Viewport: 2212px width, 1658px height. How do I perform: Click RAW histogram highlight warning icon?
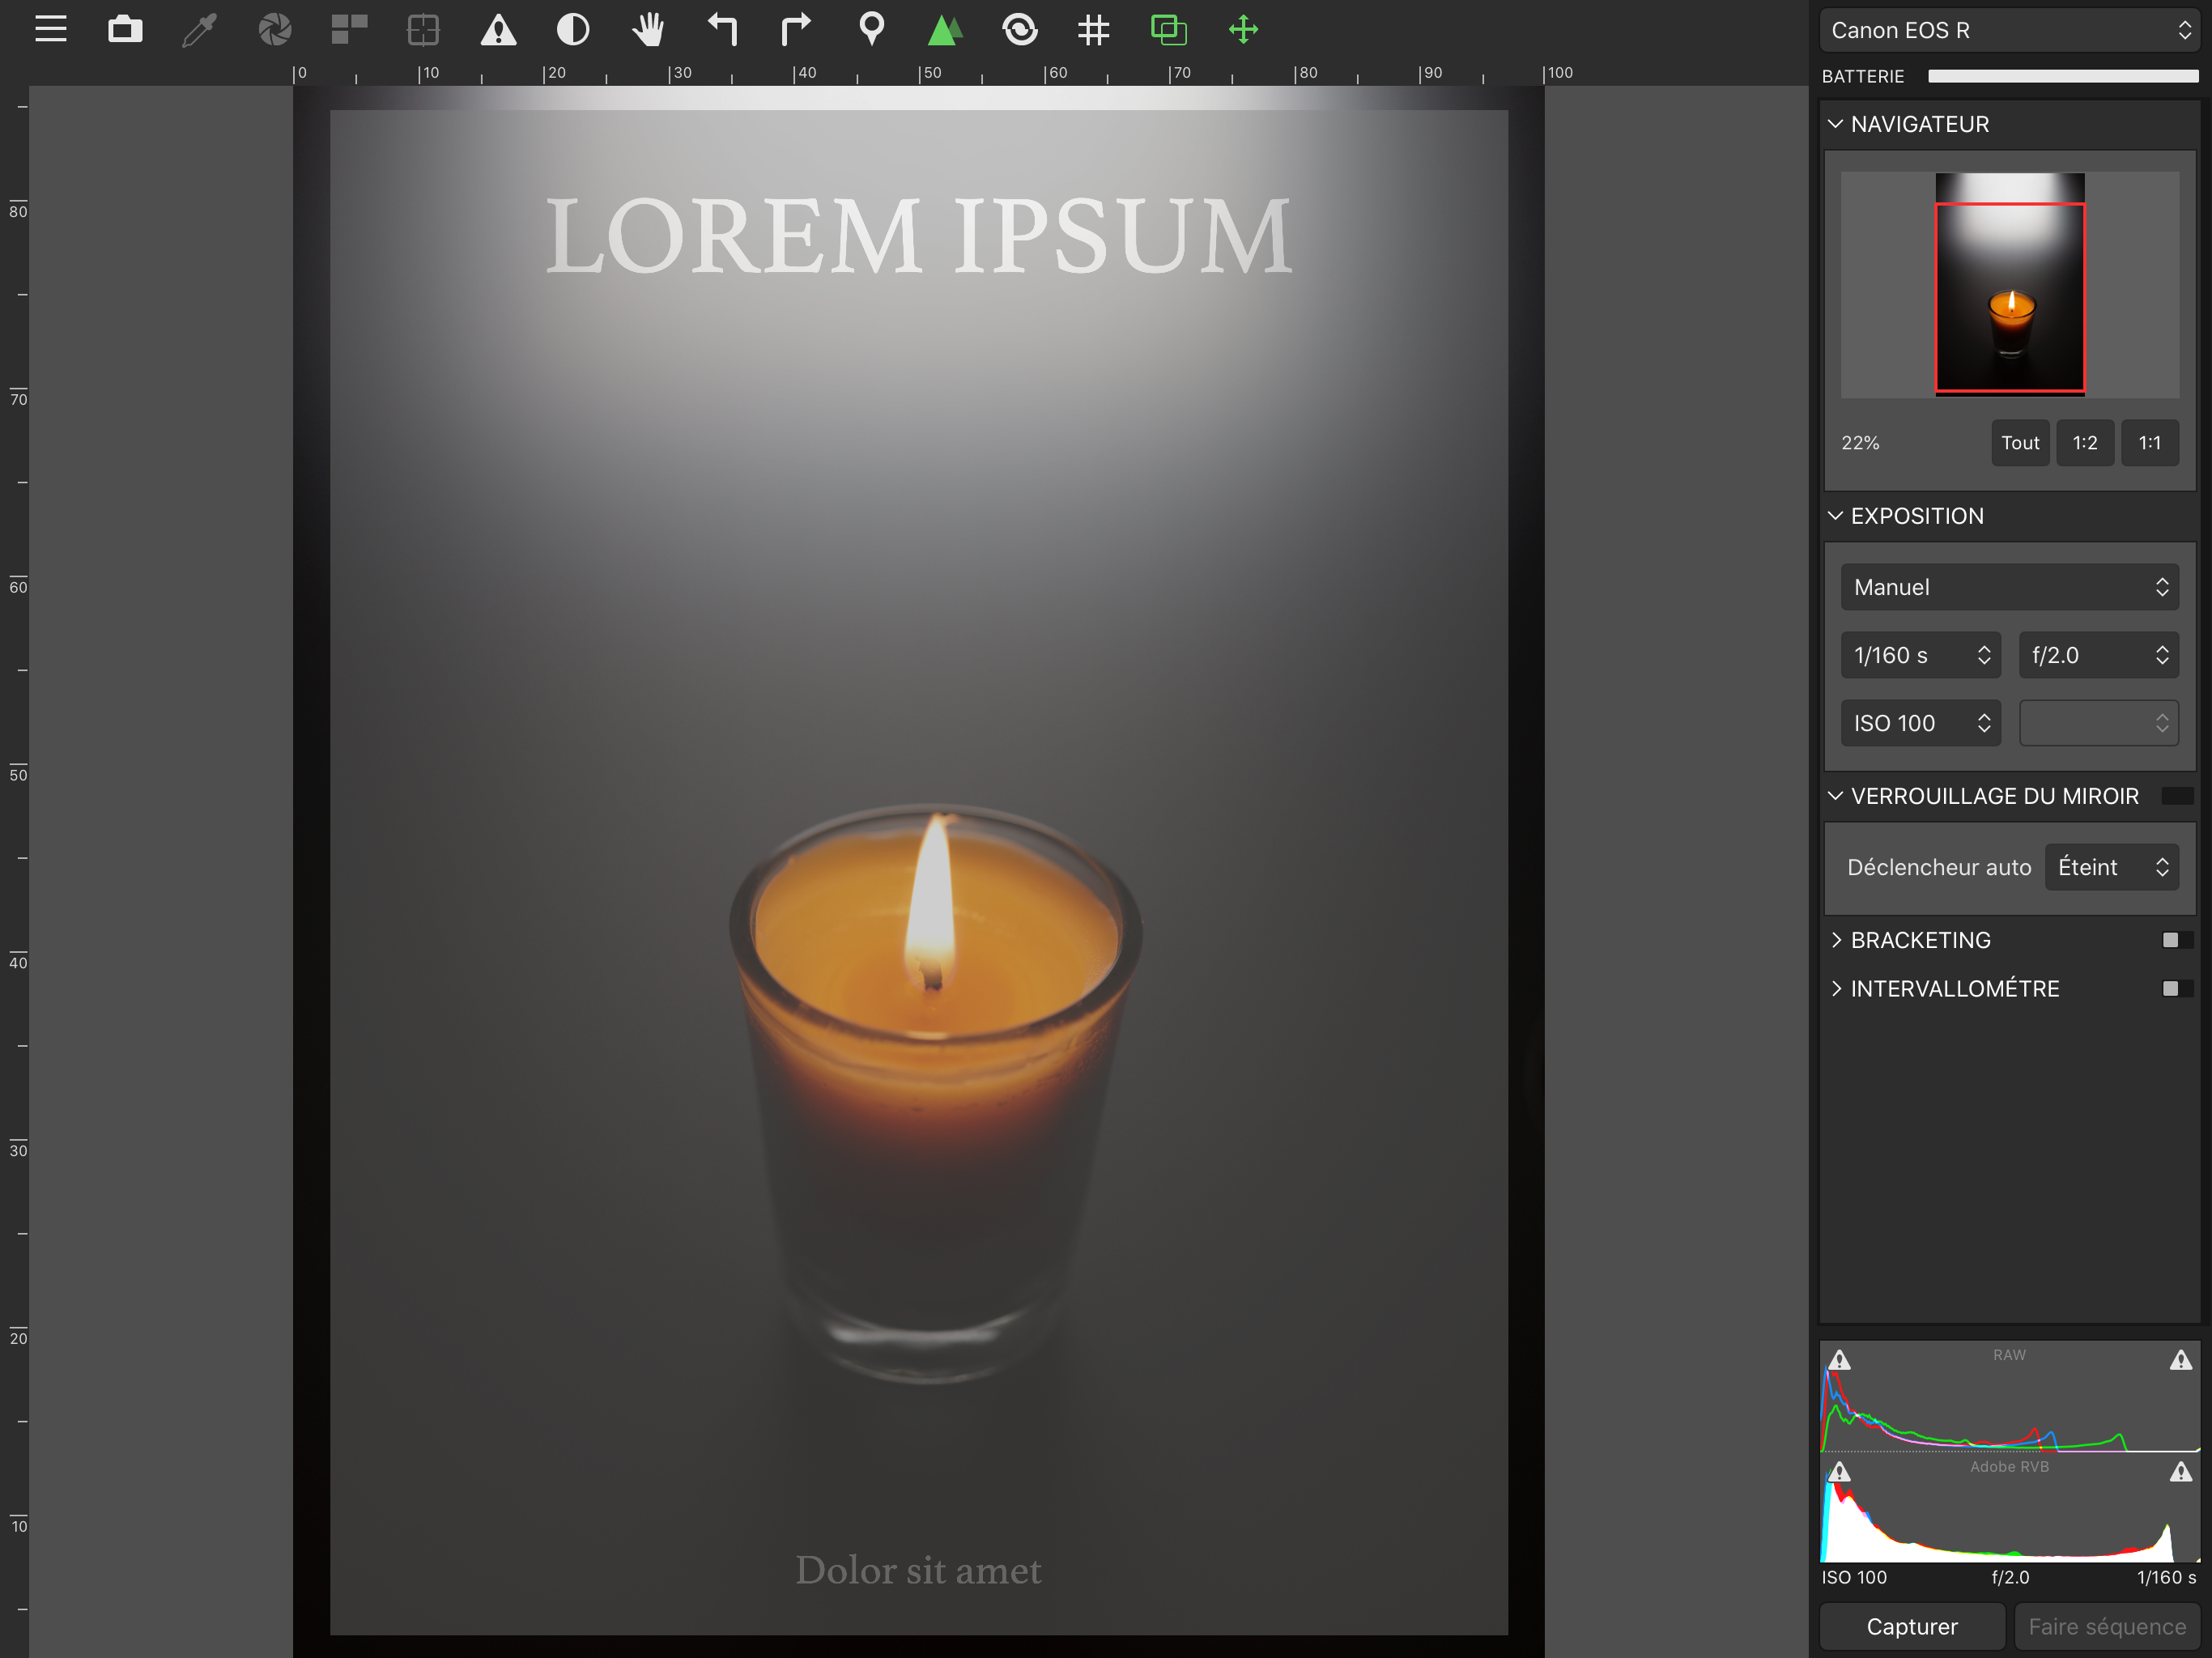pyautogui.click(x=2181, y=1361)
